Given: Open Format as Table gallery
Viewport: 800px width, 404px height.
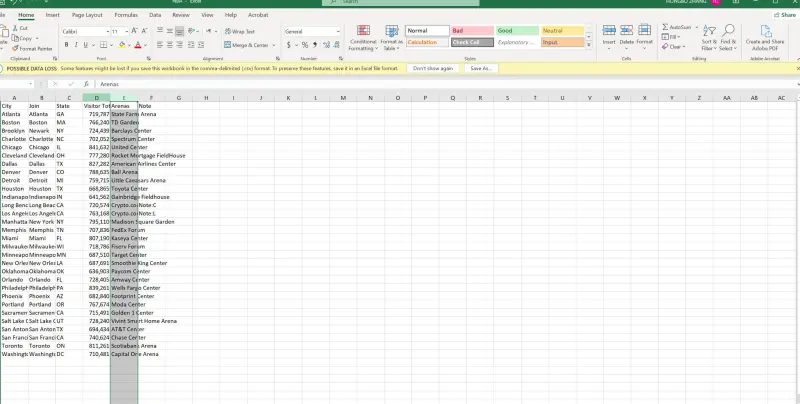Looking at the screenshot, I should pyautogui.click(x=391, y=38).
